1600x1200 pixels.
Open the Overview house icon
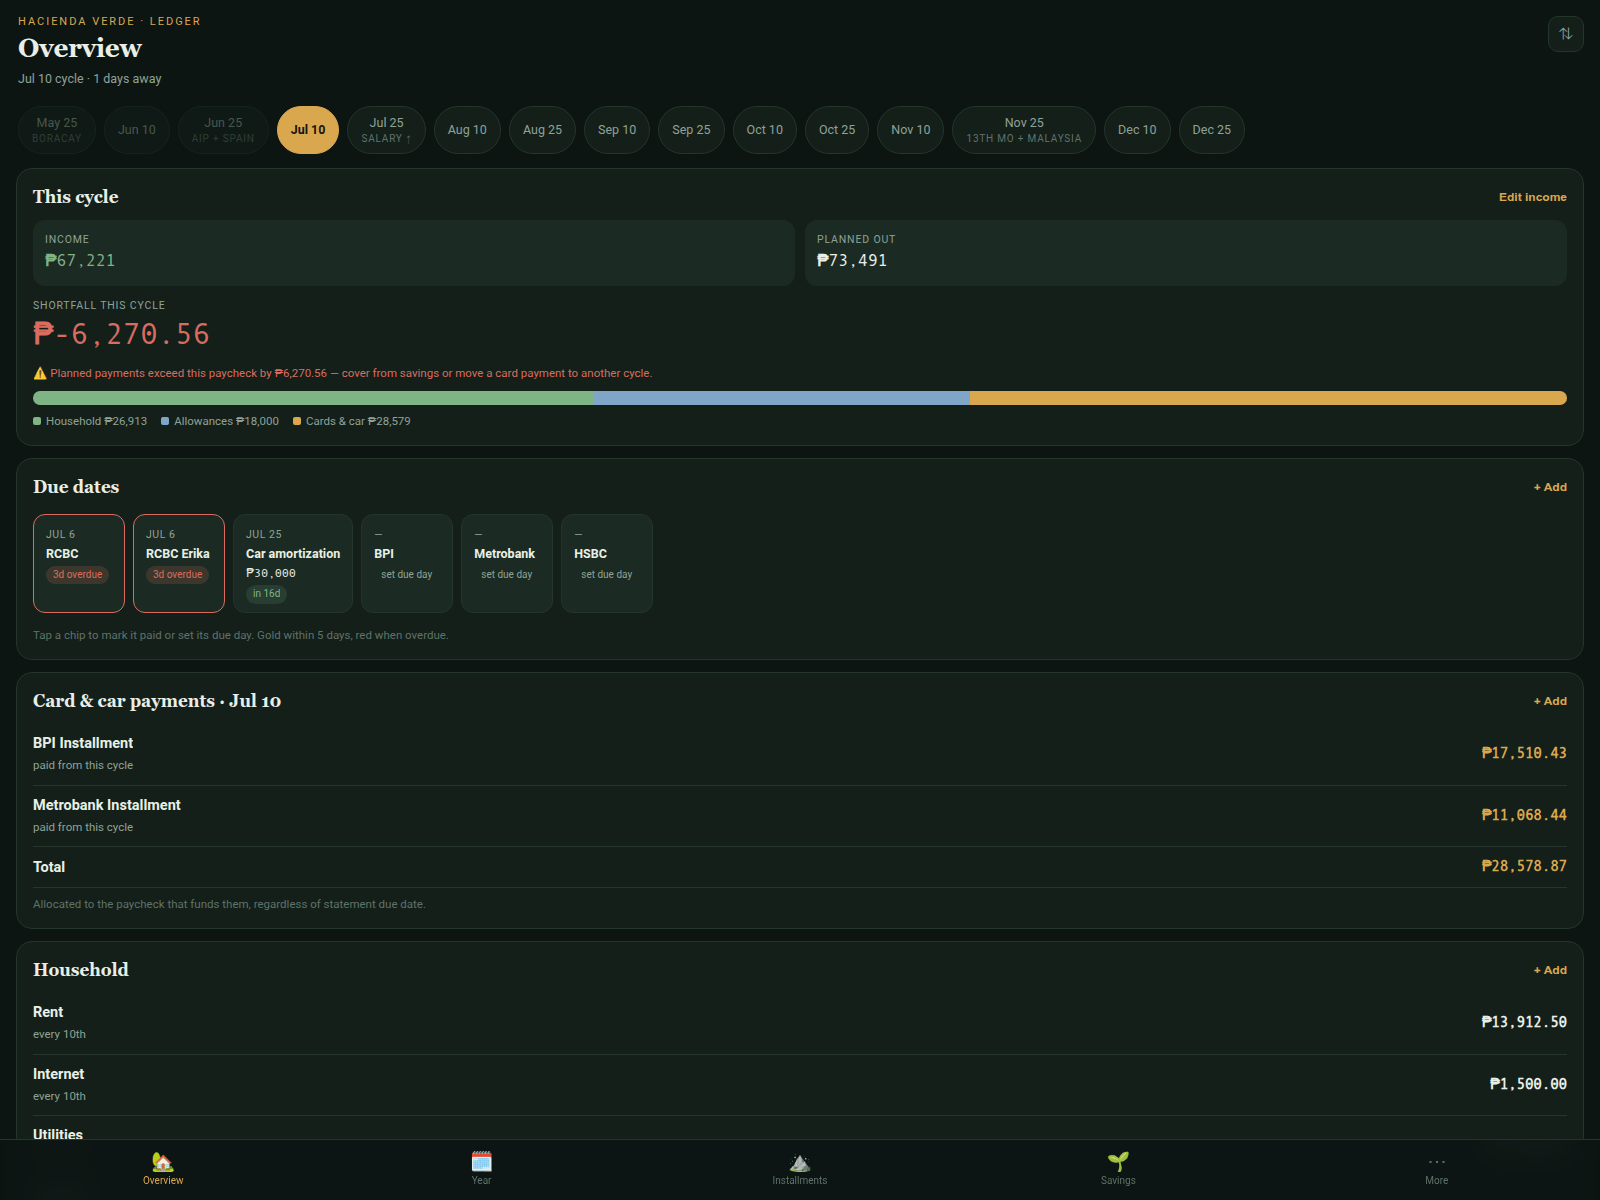click(x=163, y=1161)
